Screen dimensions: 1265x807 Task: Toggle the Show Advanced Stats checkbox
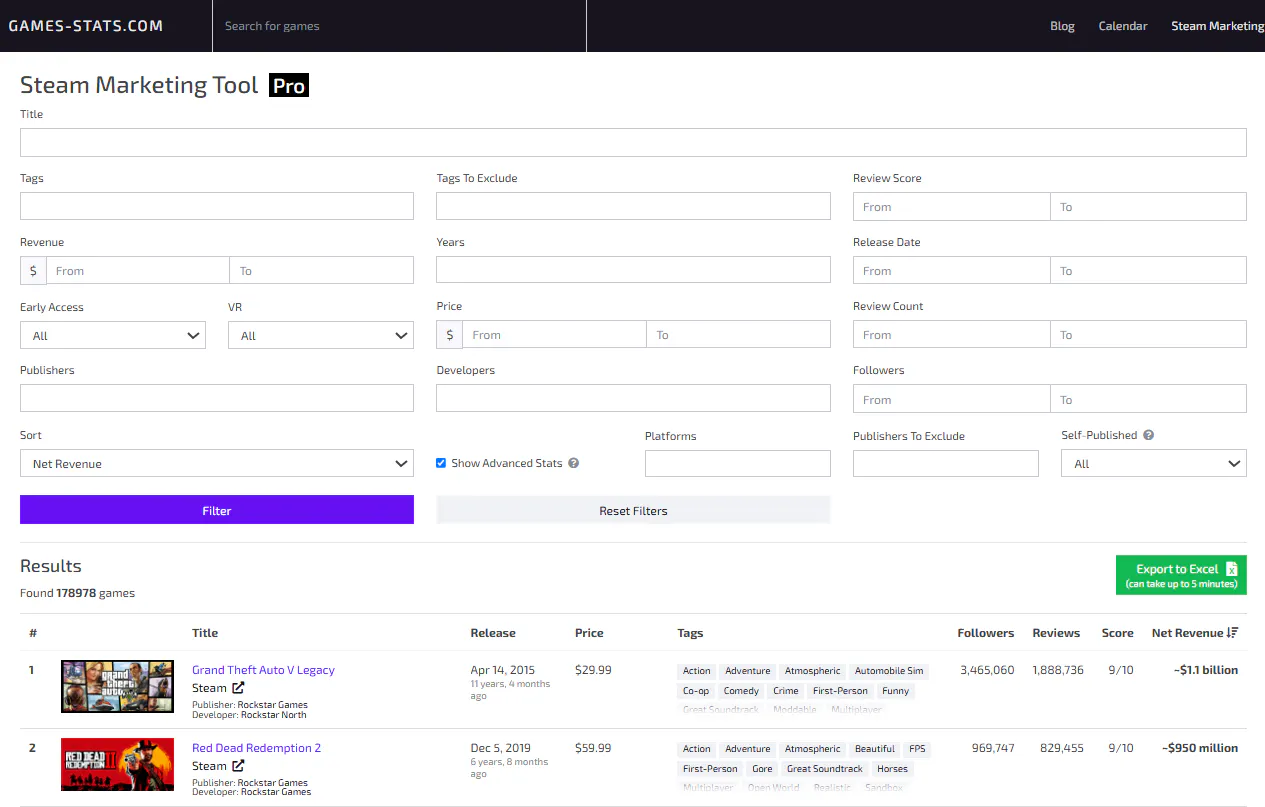[441, 463]
